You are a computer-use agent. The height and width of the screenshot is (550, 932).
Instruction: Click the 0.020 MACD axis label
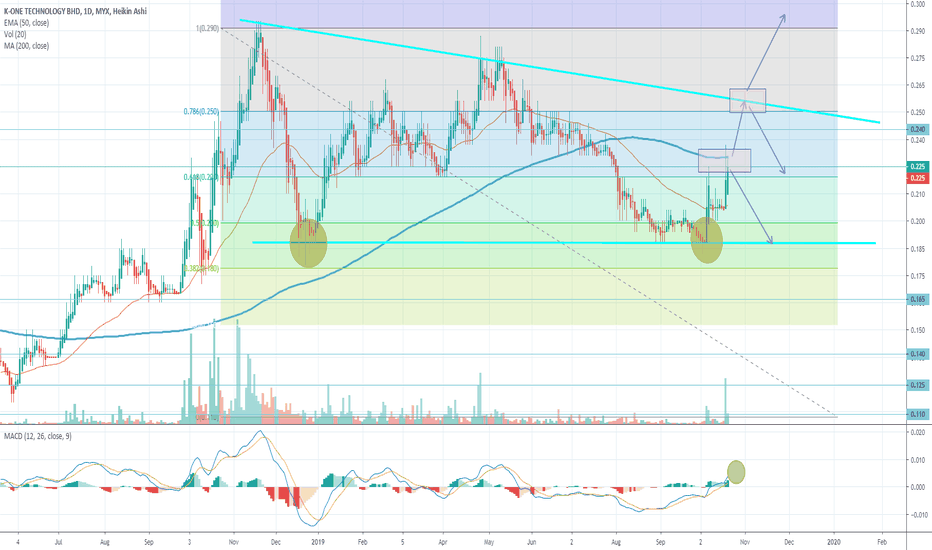pos(918,432)
